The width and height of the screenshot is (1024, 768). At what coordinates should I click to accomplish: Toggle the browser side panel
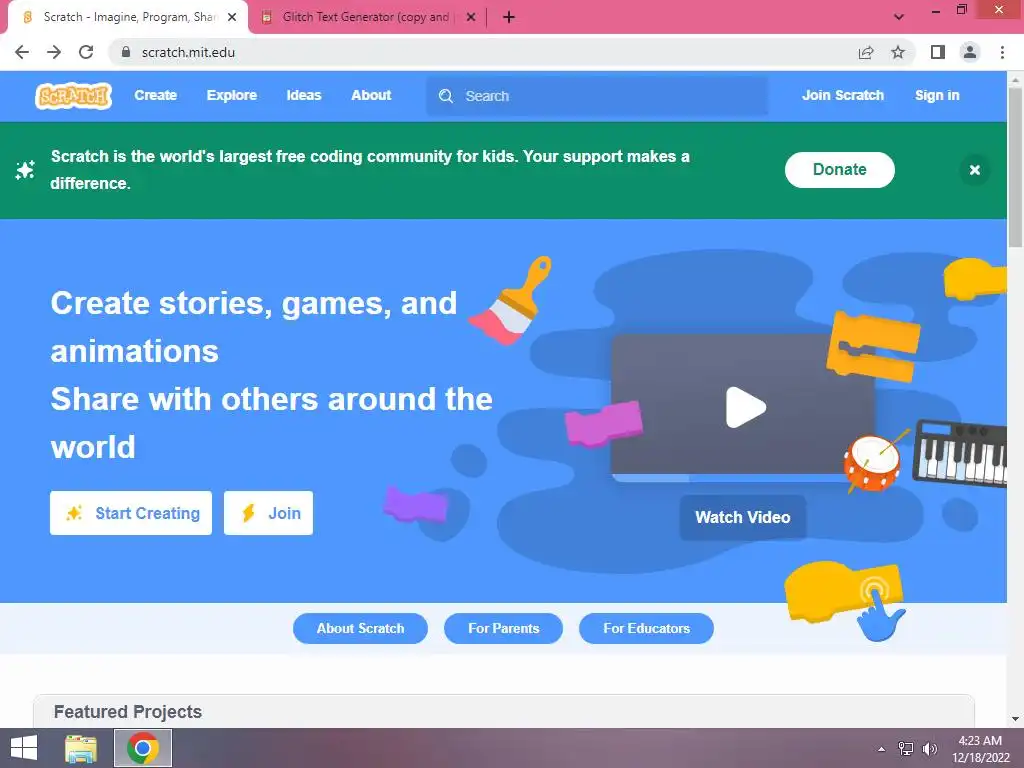[938, 52]
